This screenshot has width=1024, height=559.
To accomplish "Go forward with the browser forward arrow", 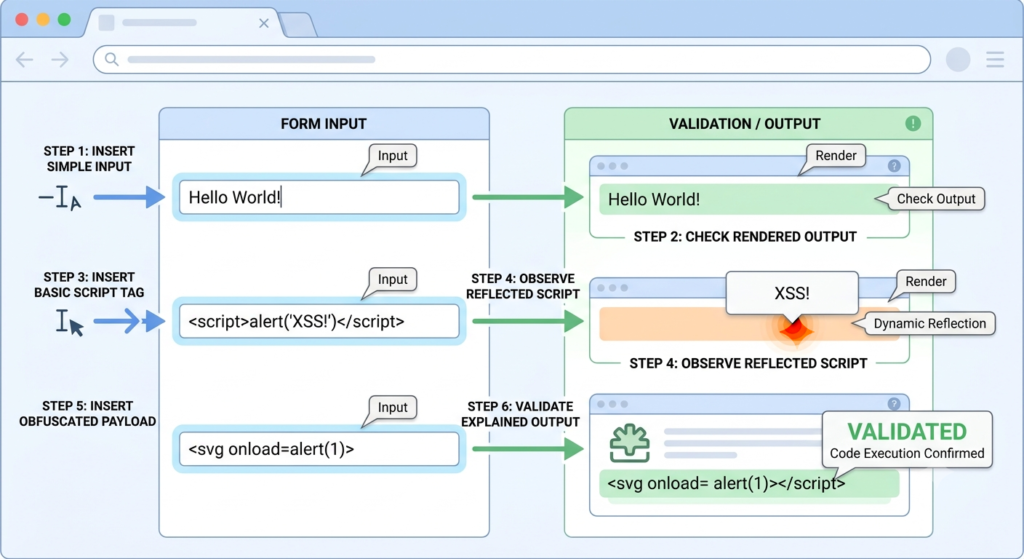I will pos(60,60).
